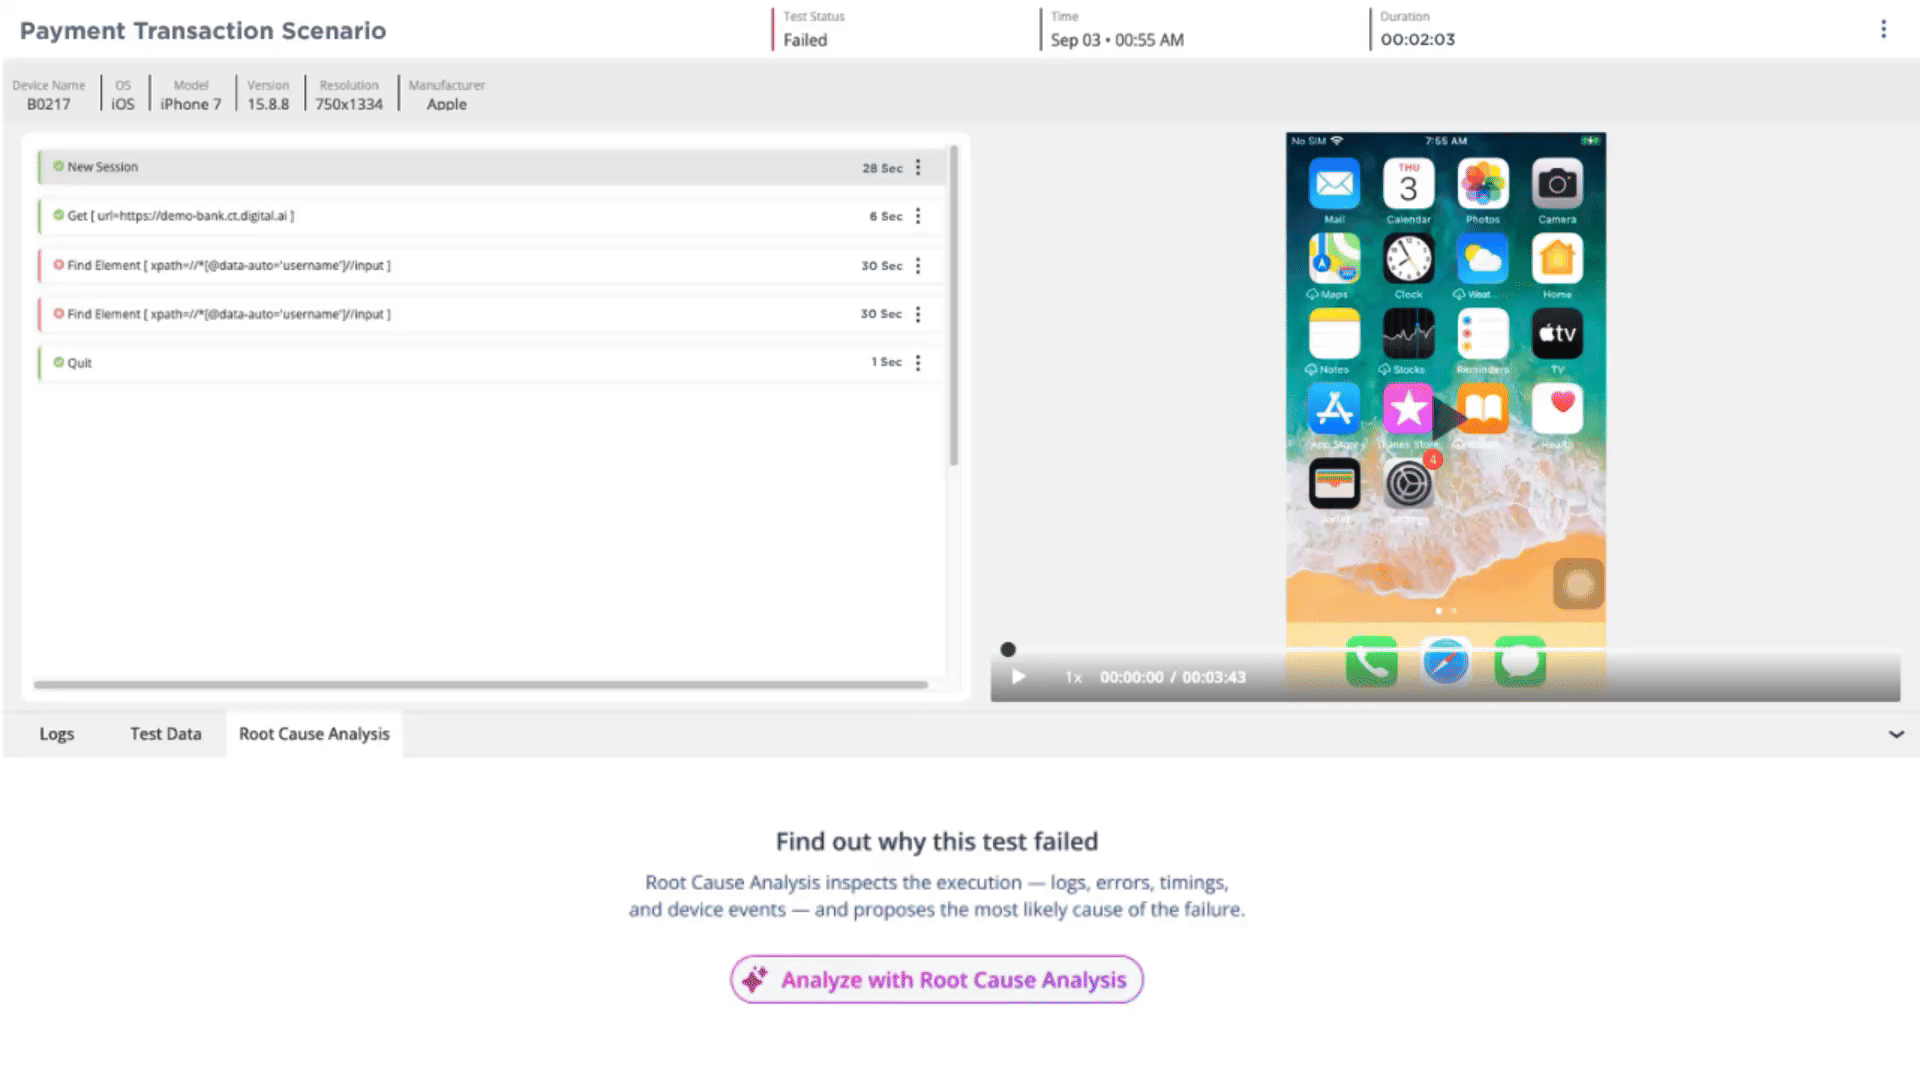Click the Maps app icon in the video
Viewport: 1920px width, 1080px height.
(1334, 259)
